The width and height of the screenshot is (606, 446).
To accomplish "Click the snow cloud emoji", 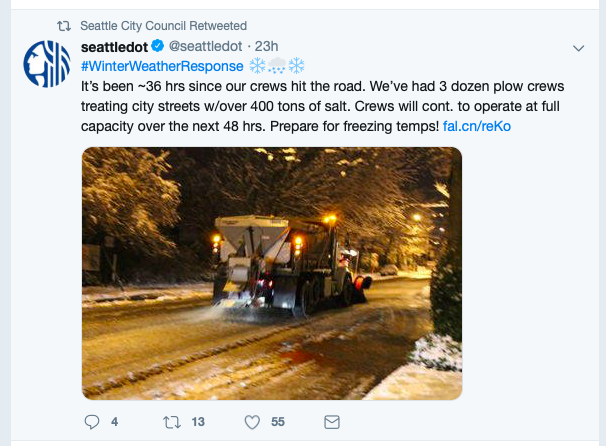I will click(x=277, y=66).
